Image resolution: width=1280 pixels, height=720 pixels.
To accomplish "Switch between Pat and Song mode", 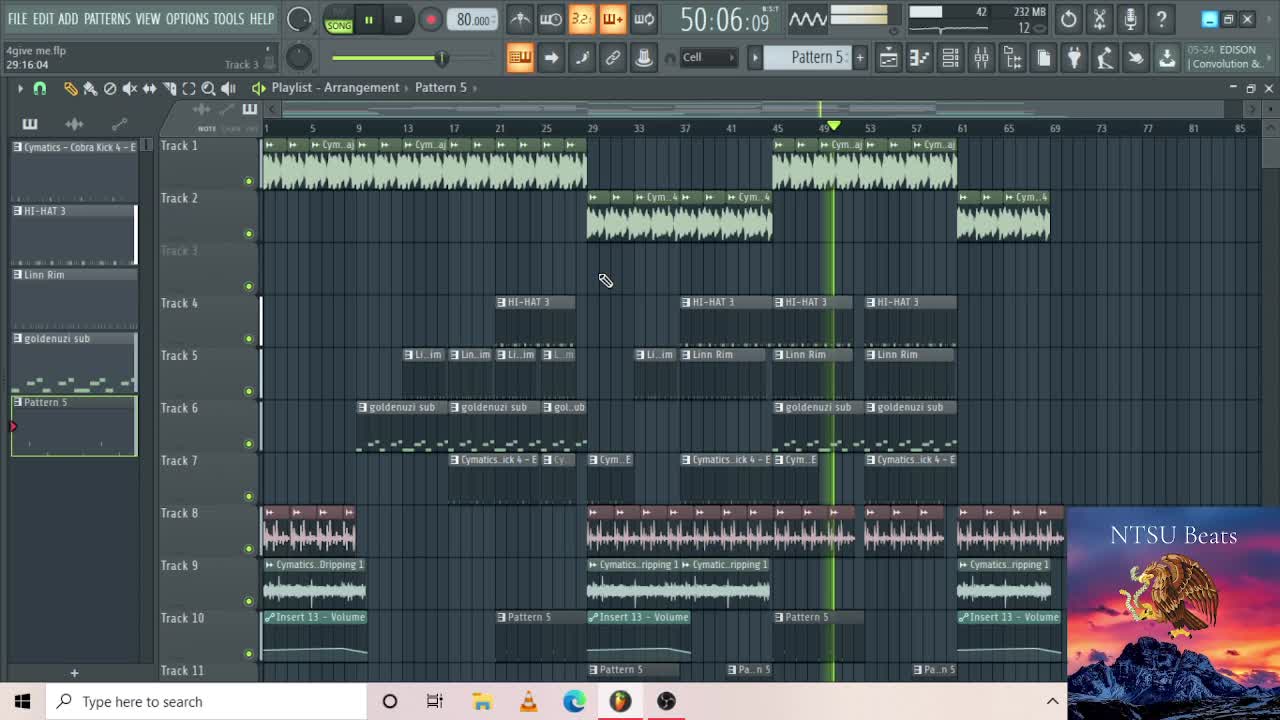I will pos(339,19).
